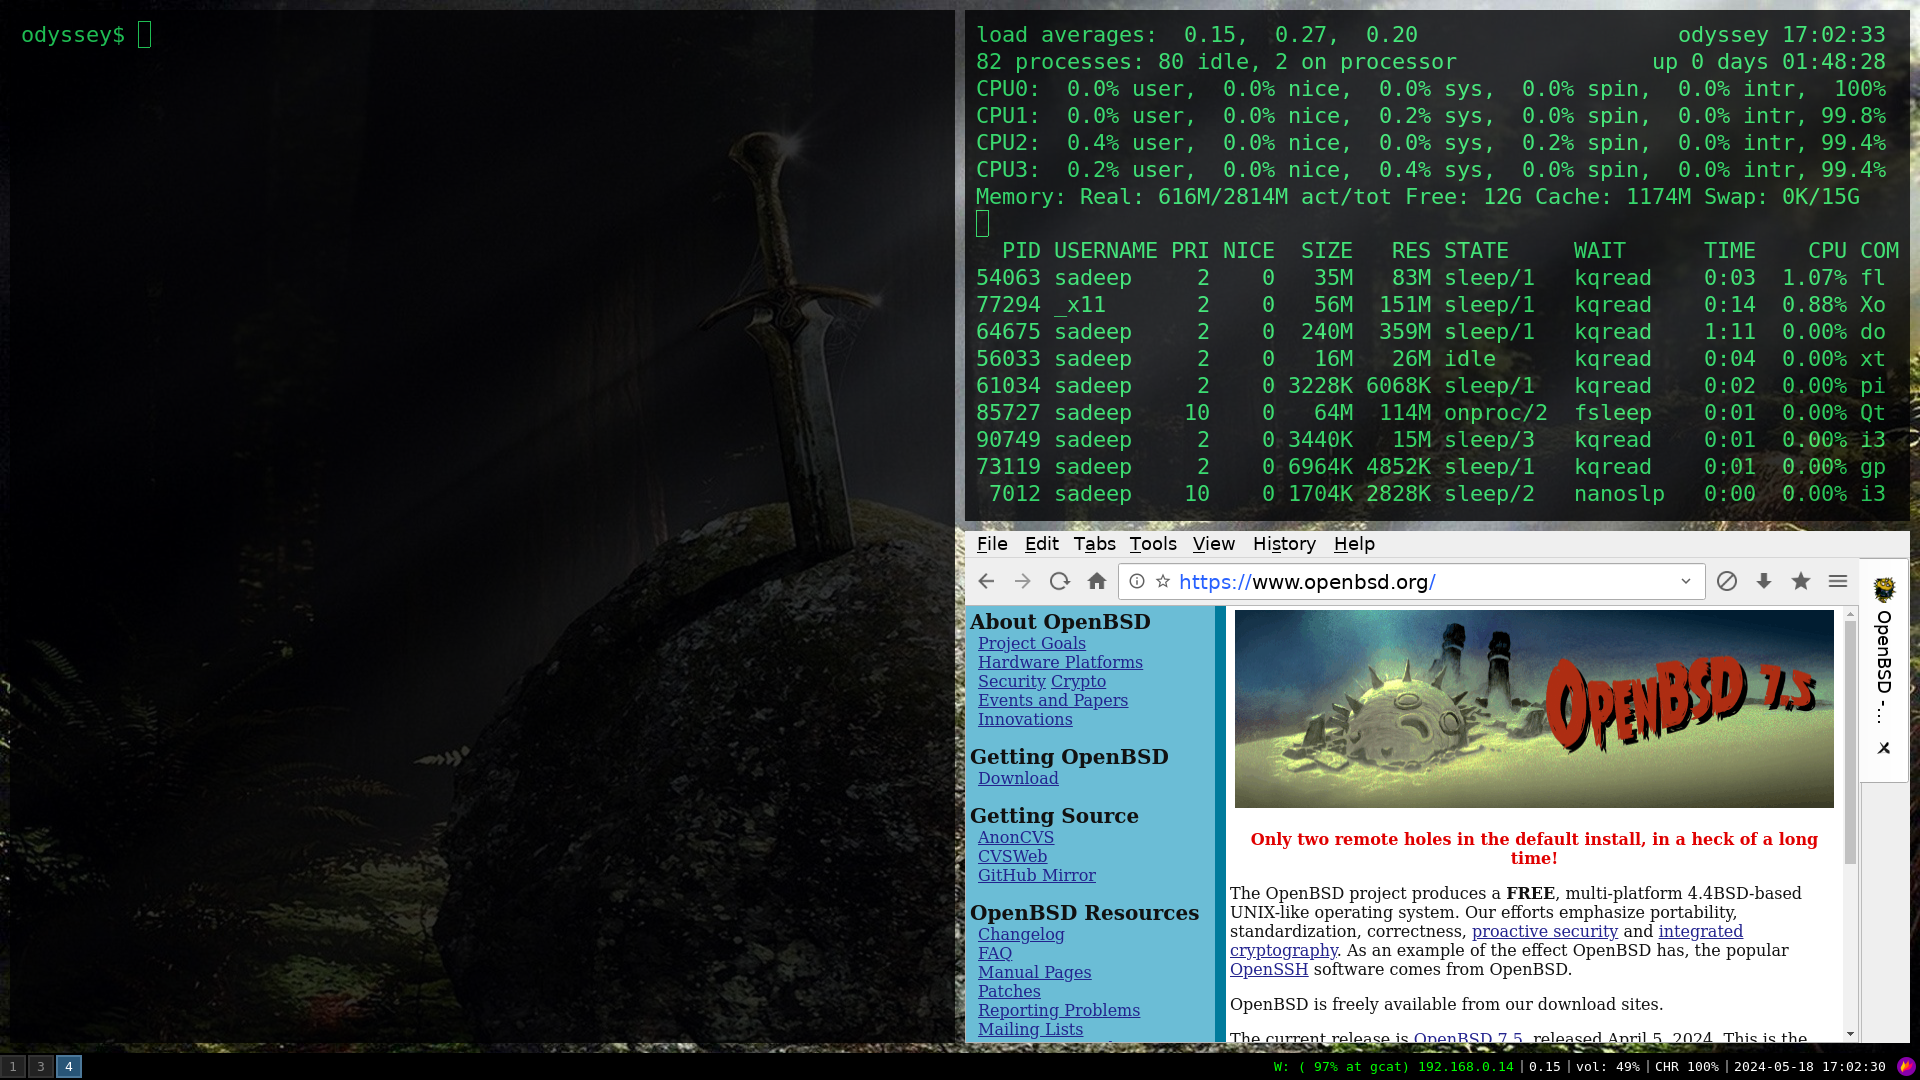Image resolution: width=1920 pixels, height=1080 pixels.
Task: Go to browser home page icon
Action: click(1097, 581)
